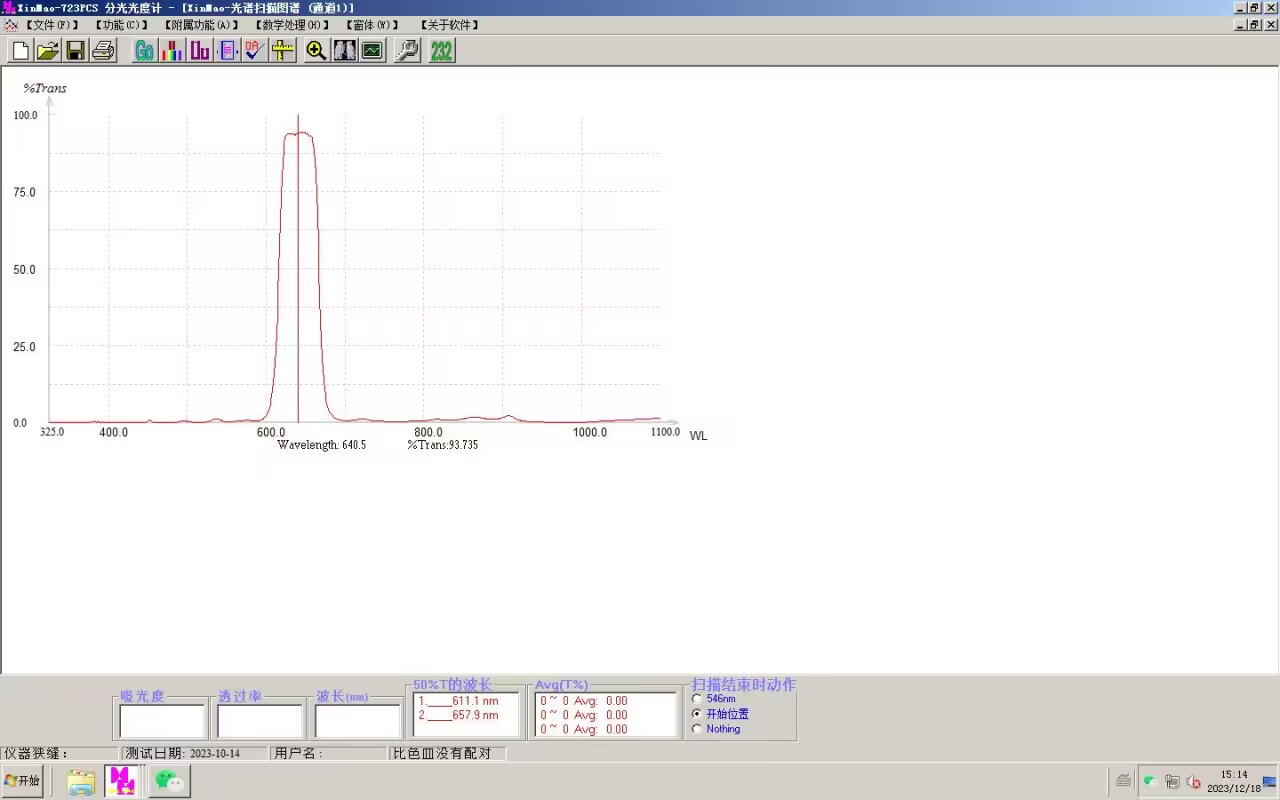
Task: Click the Wavelength: 640.5 readout
Action: point(322,445)
